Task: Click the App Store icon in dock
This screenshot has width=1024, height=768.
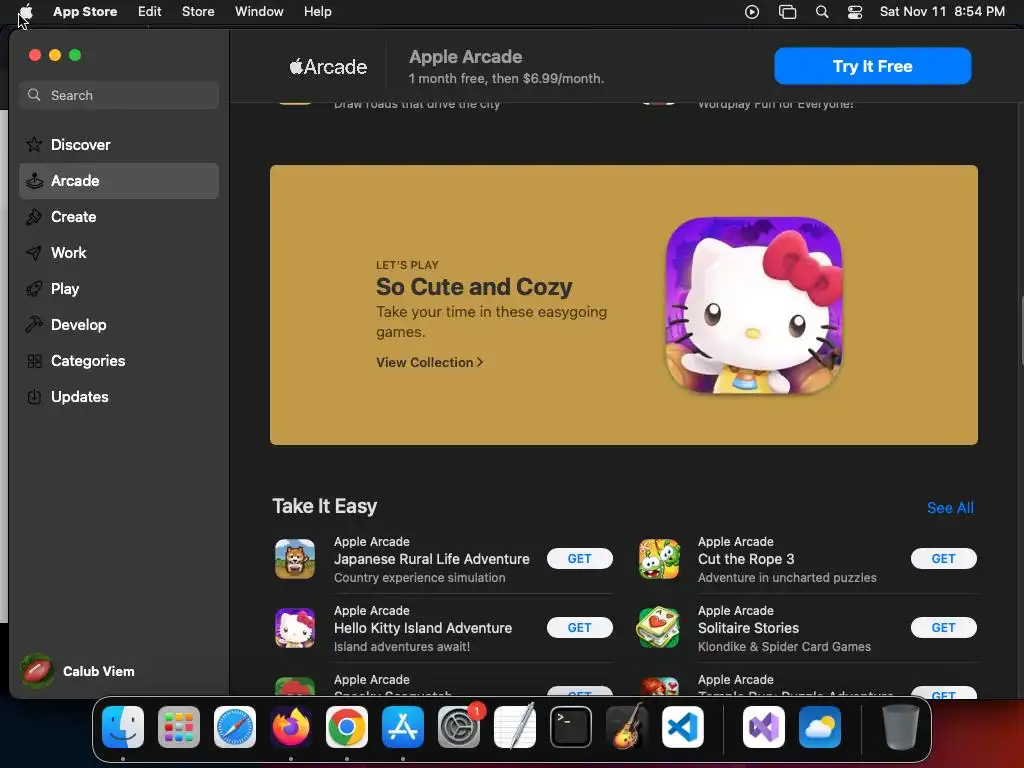Action: click(403, 727)
